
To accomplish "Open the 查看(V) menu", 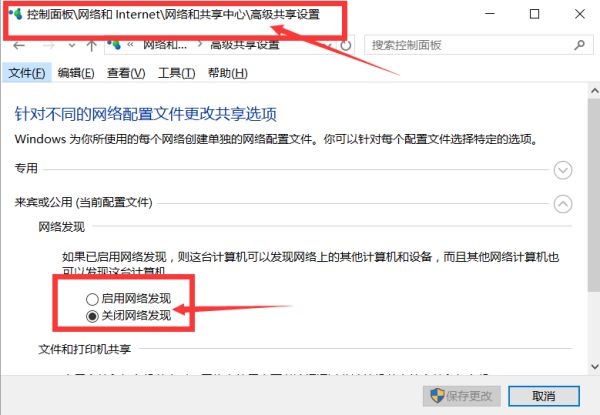I will coord(126,73).
